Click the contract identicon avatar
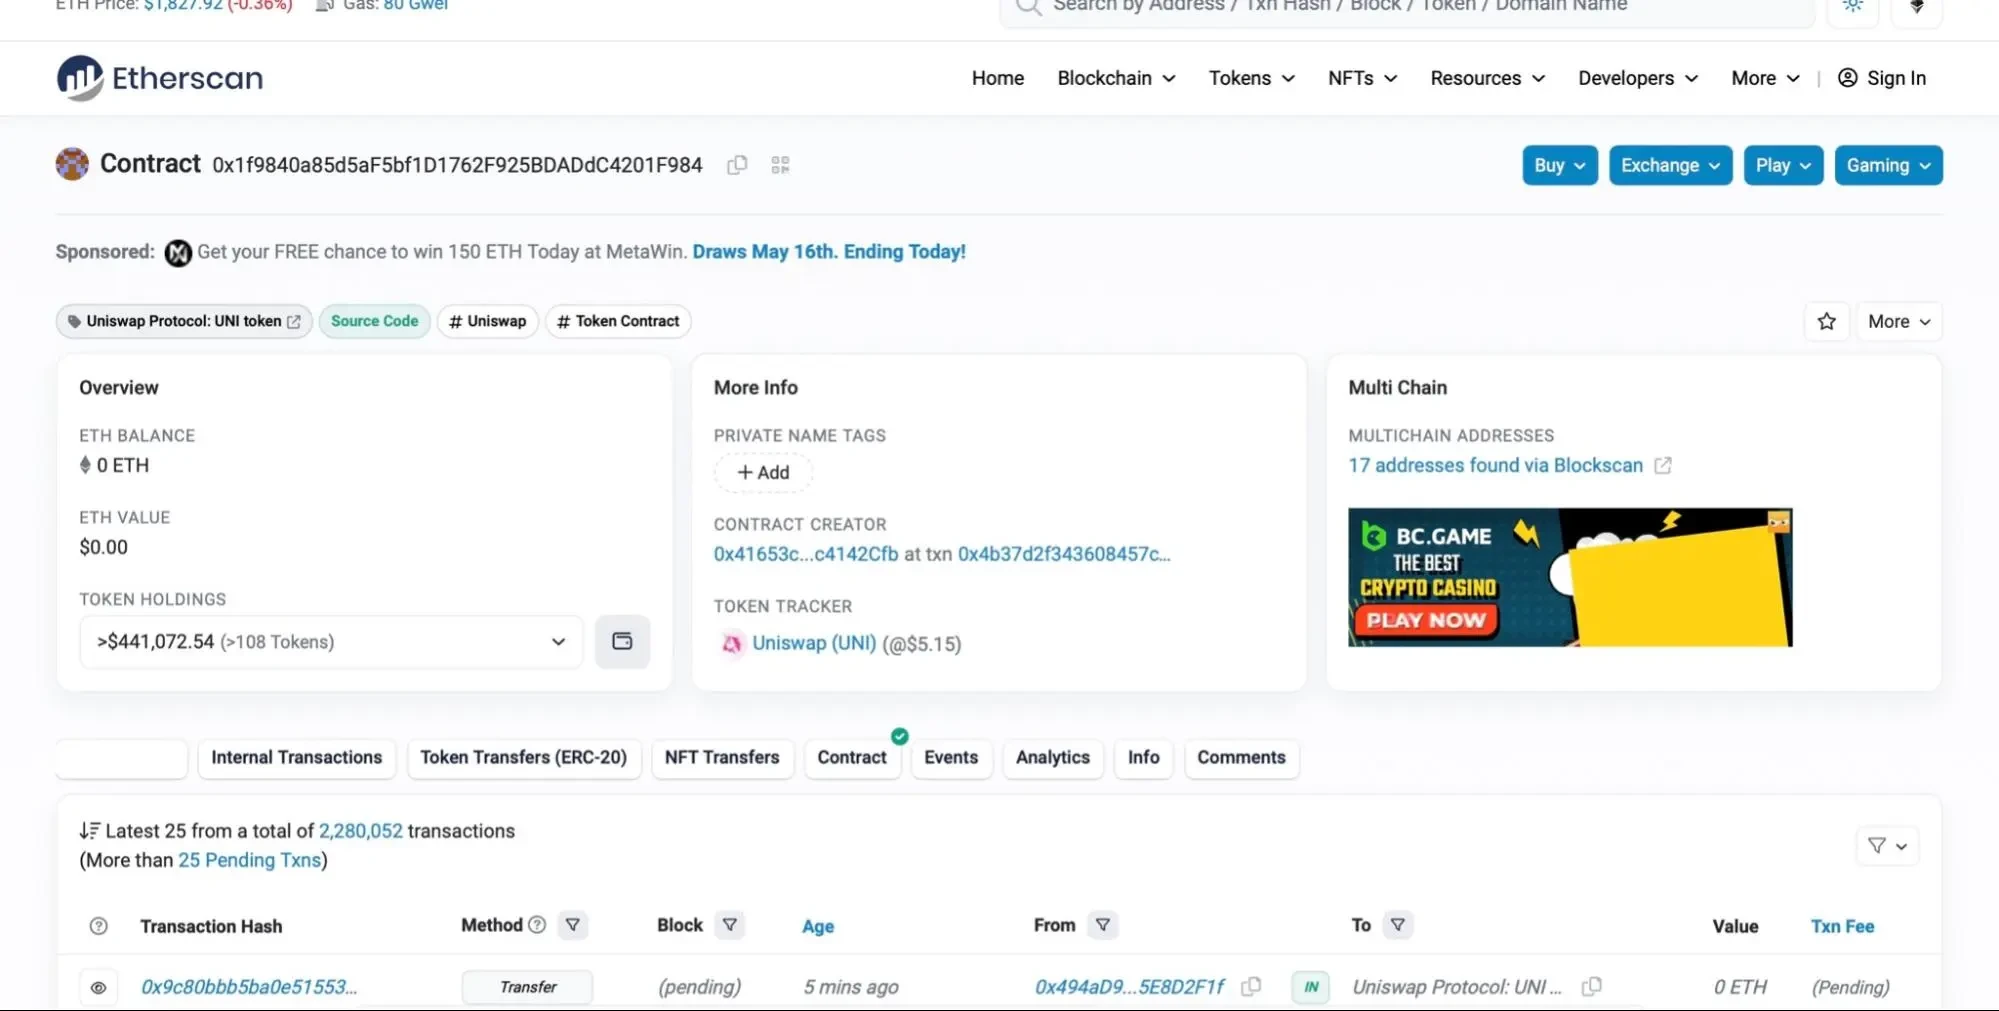Screen dimensions: 1999x1011 (x=72, y=164)
